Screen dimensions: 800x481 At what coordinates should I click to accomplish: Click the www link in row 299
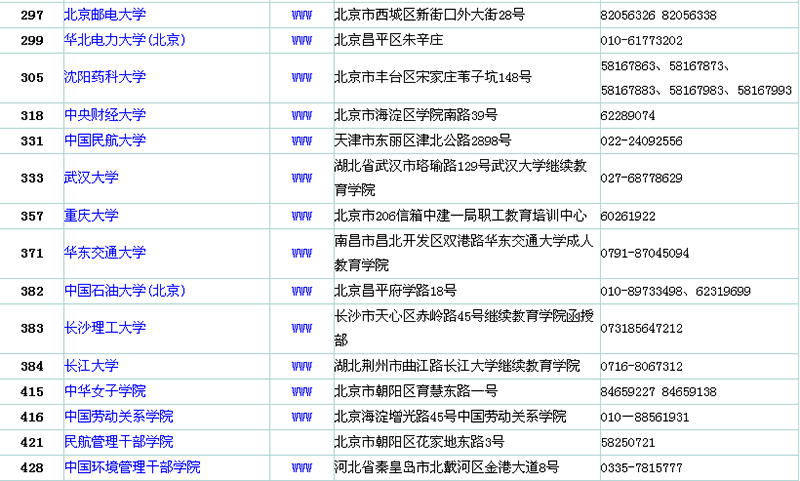[302, 41]
